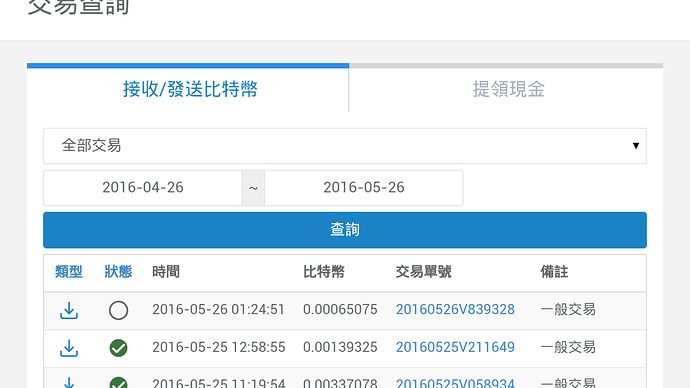690x388 pixels.
Task: Click green checkmark status for 11:19:54 row
Action: [118, 382]
